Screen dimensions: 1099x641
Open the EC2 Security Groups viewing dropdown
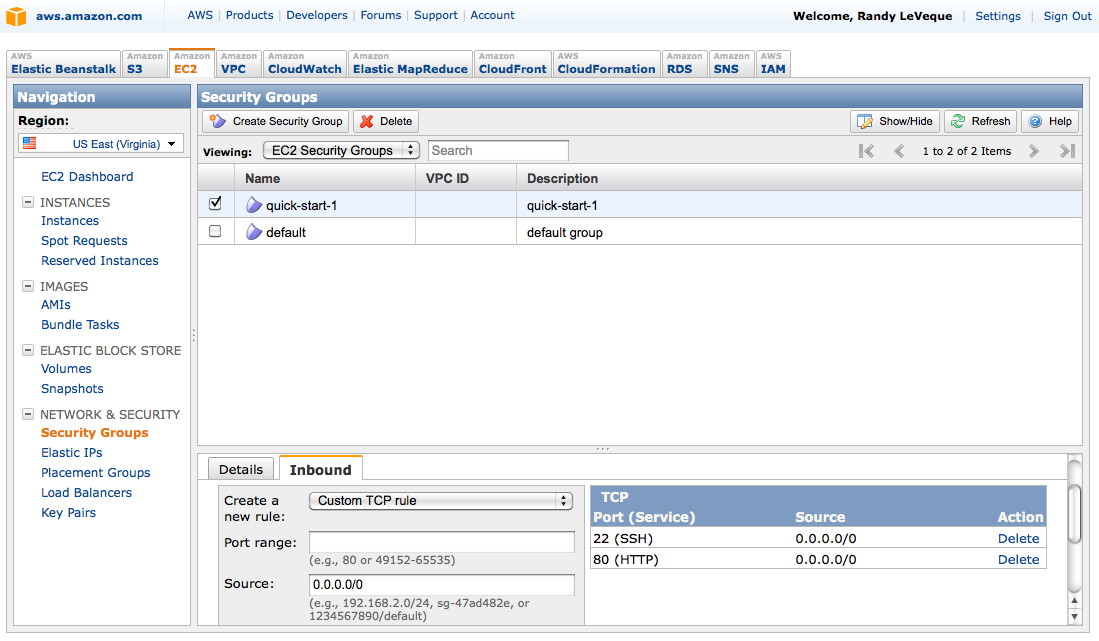tap(341, 150)
